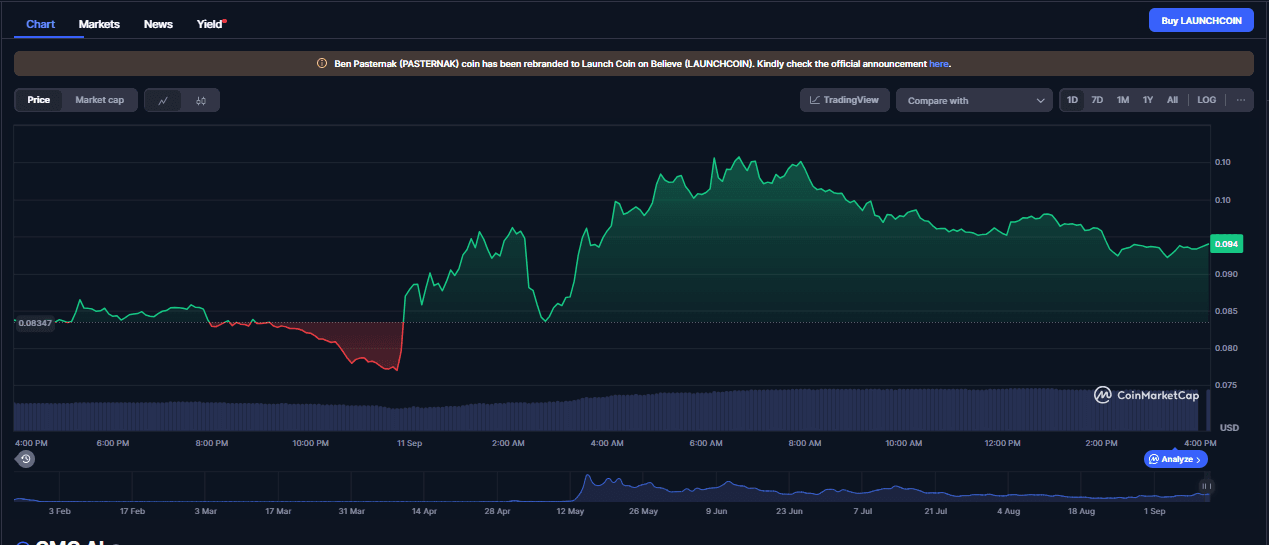Select the 1D time range

pyautogui.click(x=1072, y=100)
